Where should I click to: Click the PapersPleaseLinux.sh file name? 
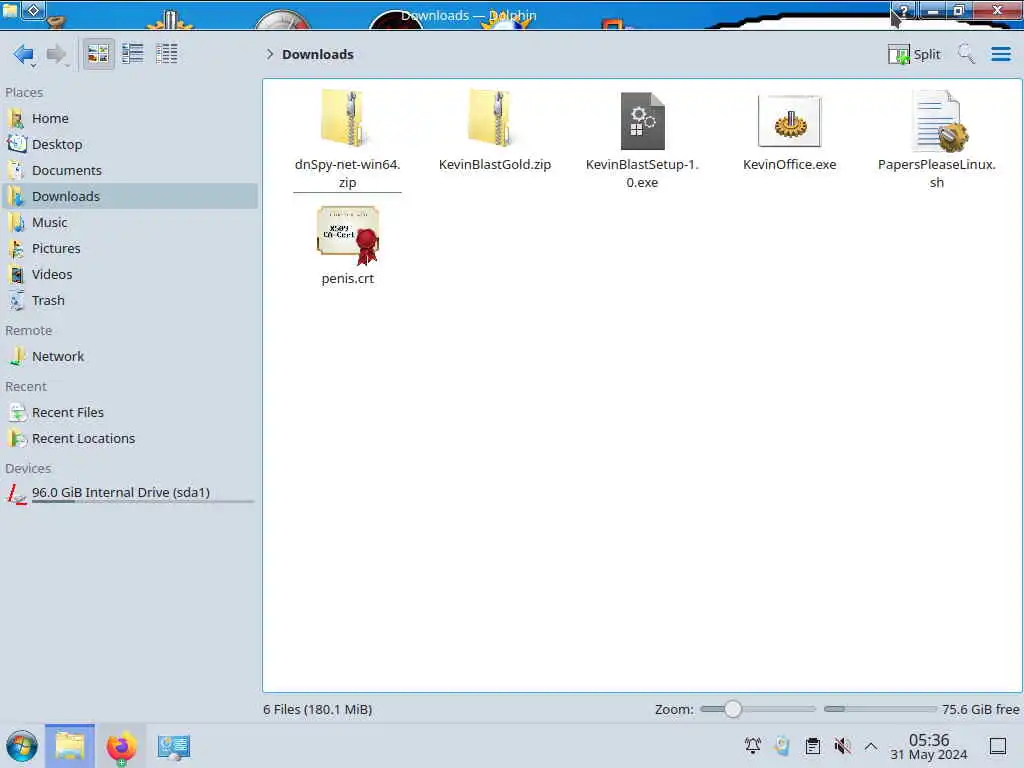pyautogui.click(x=936, y=174)
